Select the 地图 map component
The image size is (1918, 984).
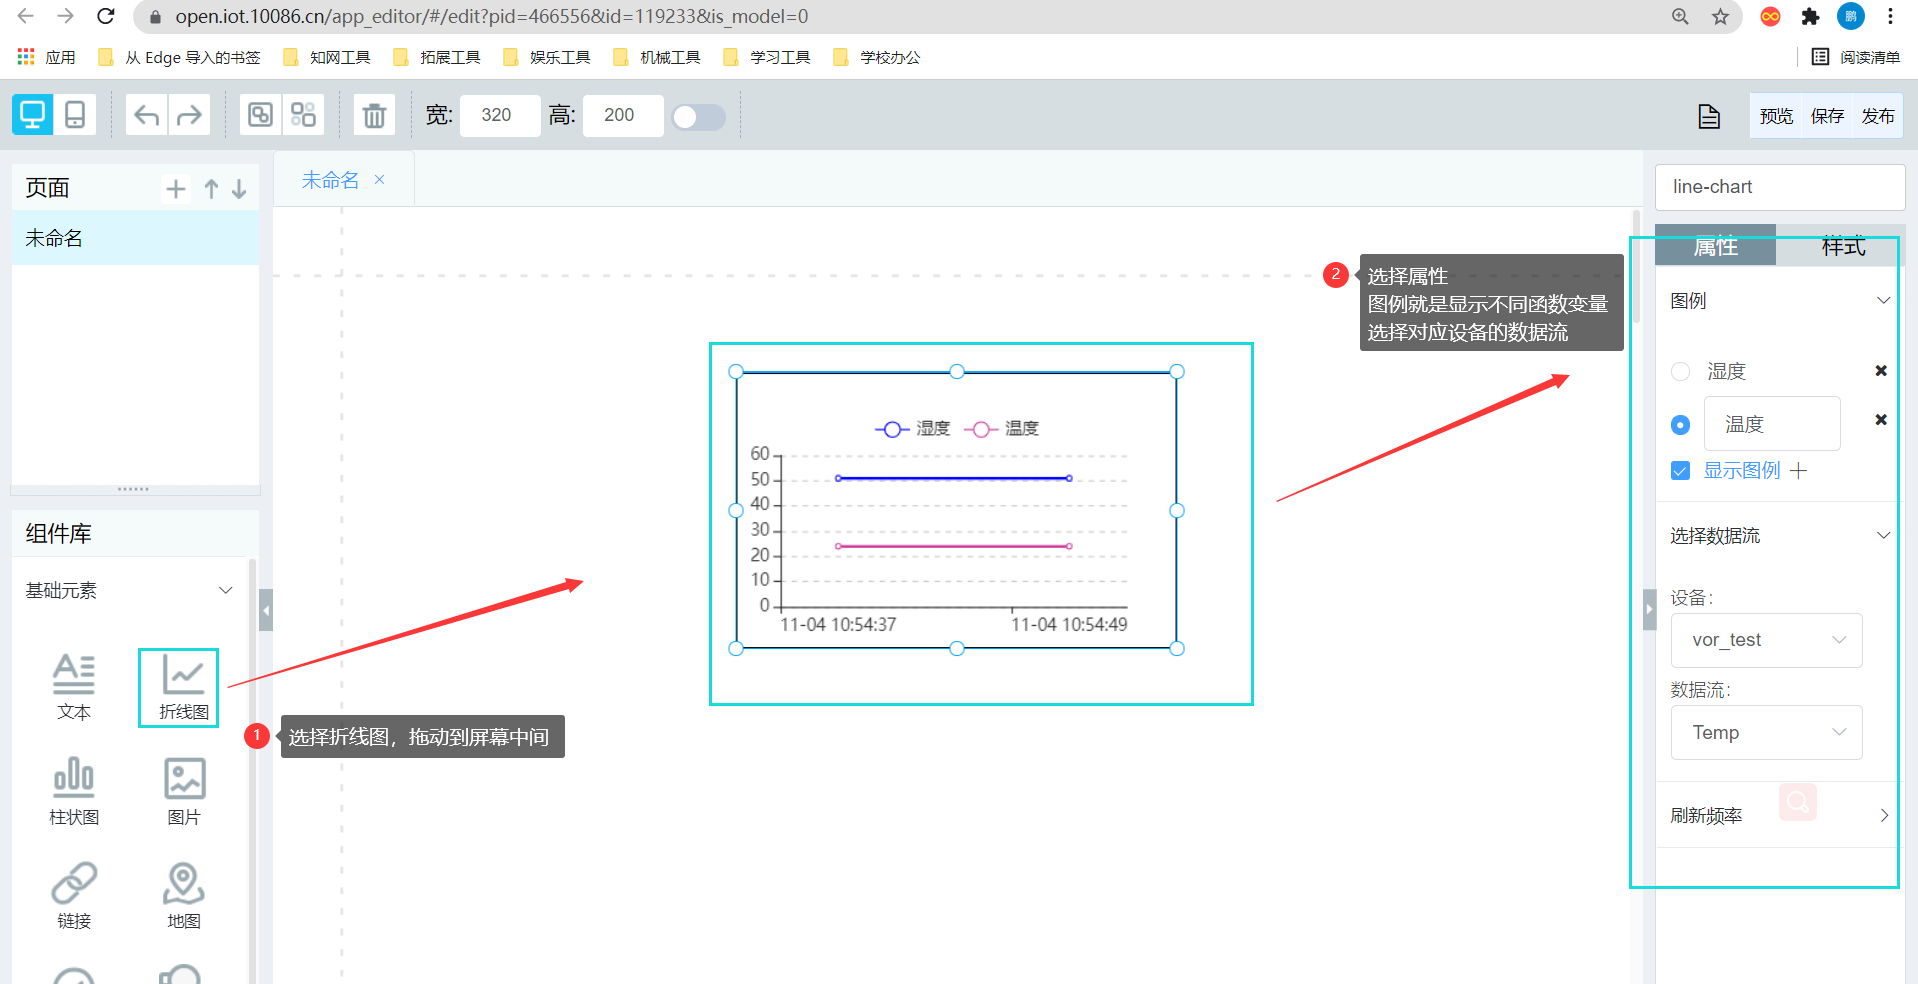(x=184, y=896)
